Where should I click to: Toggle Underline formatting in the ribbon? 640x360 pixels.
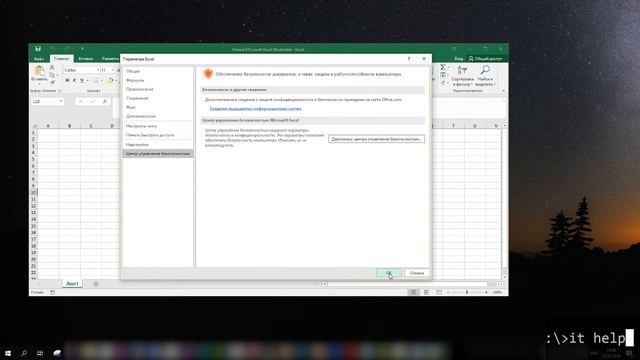point(82,80)
